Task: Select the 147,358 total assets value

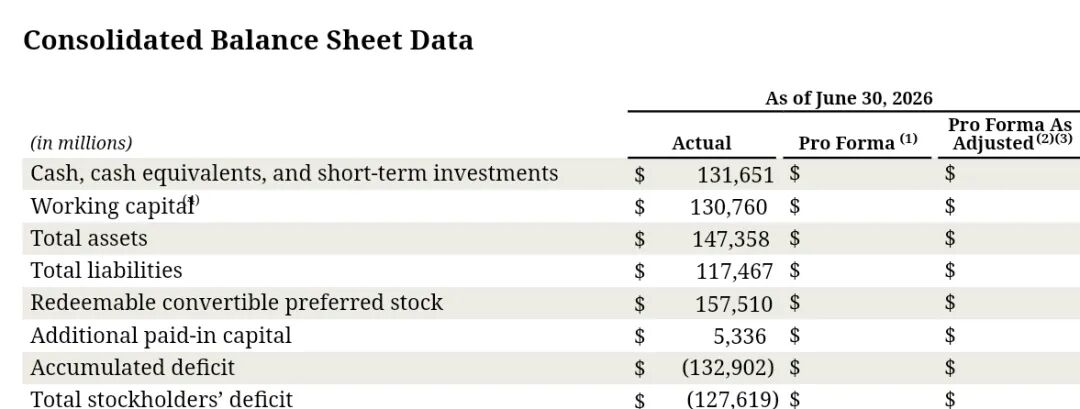Action: 731,240
